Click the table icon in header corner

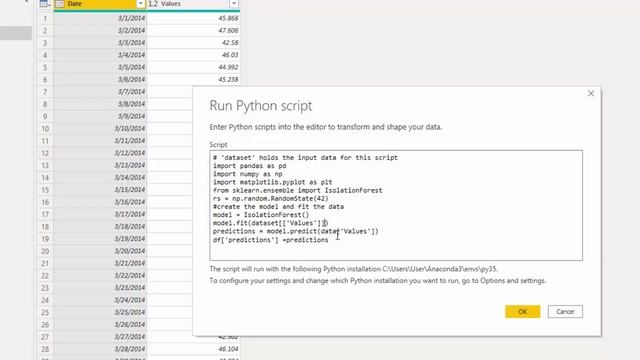coord(44,4)
